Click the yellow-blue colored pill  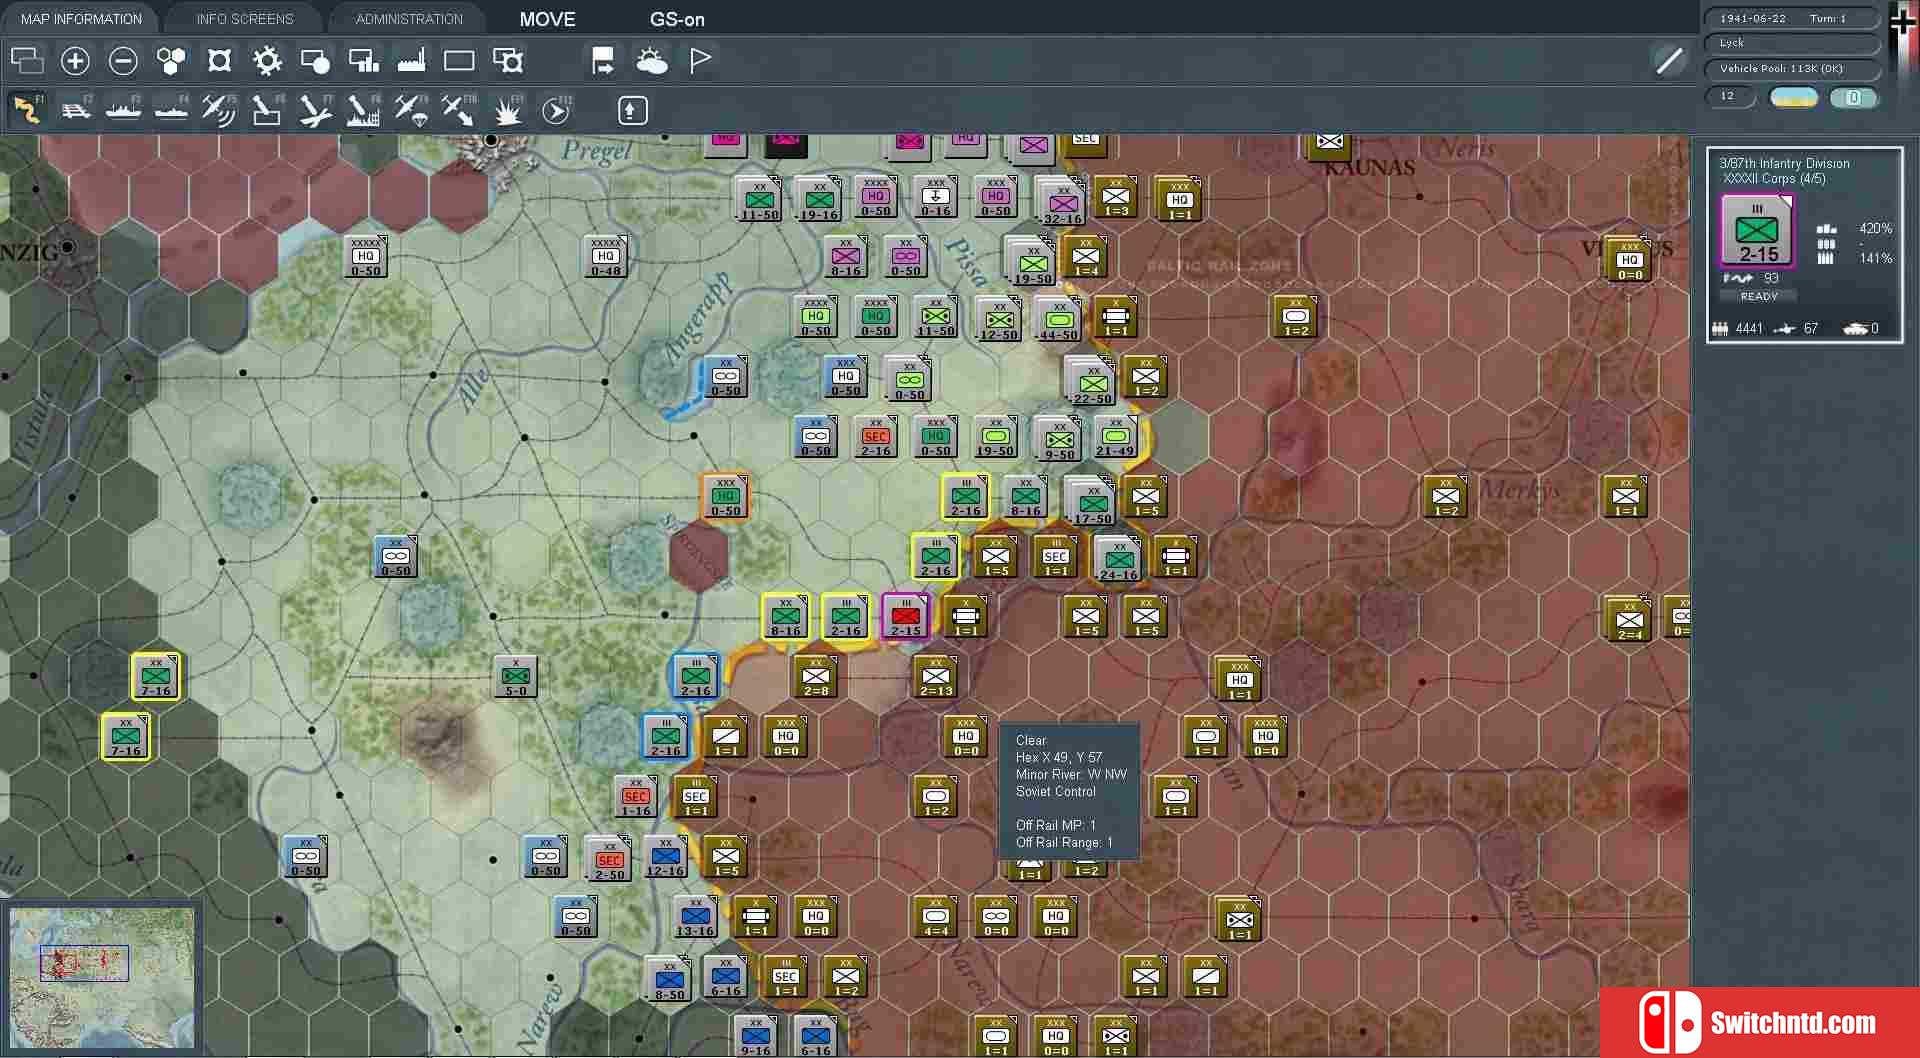click(1794, 97)
